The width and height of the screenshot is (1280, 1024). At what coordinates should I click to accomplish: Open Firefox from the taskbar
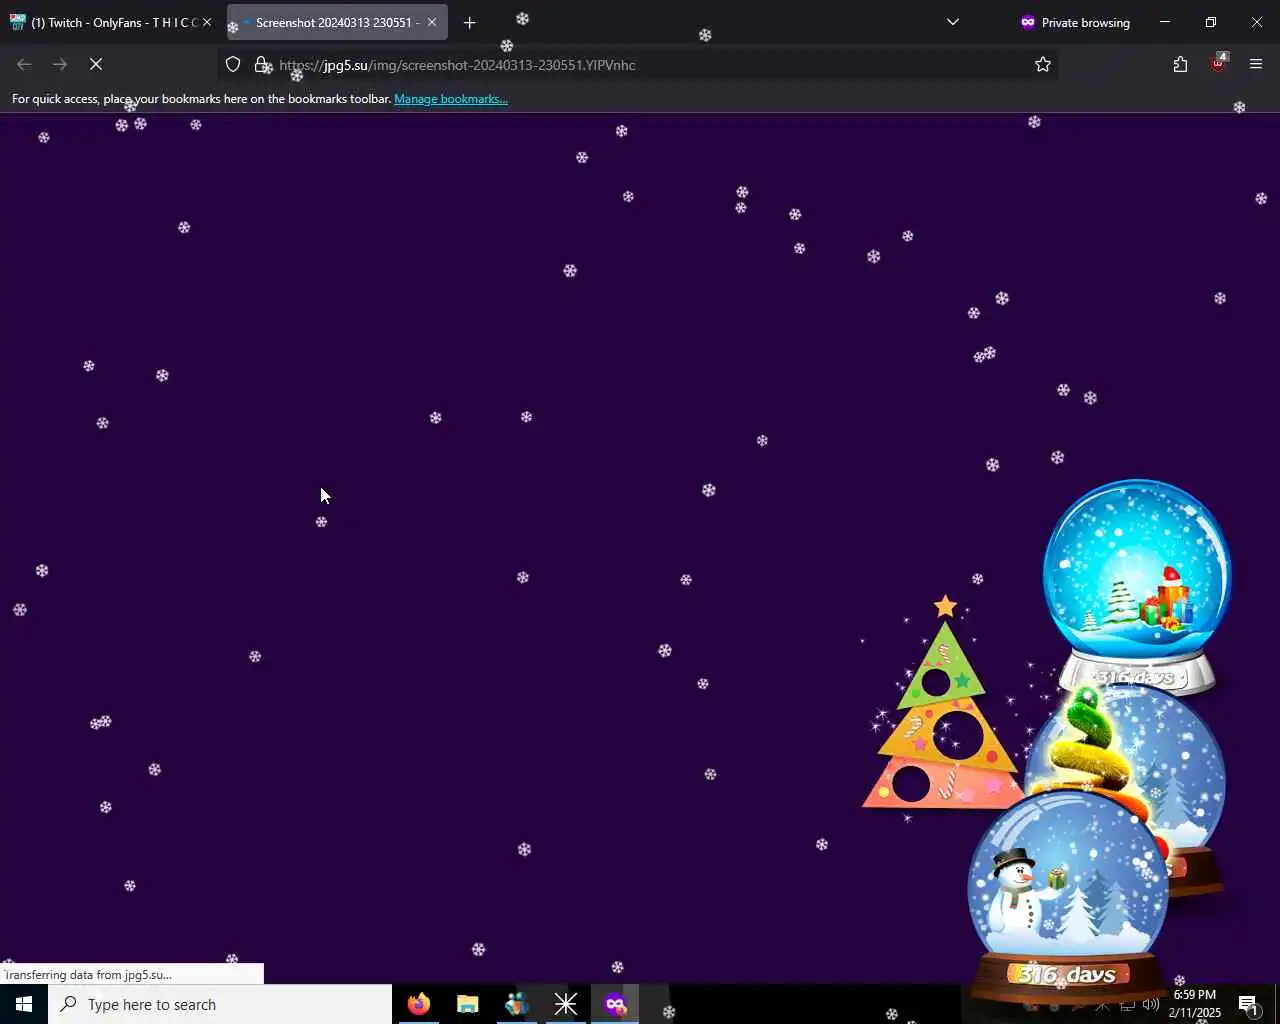point(419,1004)
